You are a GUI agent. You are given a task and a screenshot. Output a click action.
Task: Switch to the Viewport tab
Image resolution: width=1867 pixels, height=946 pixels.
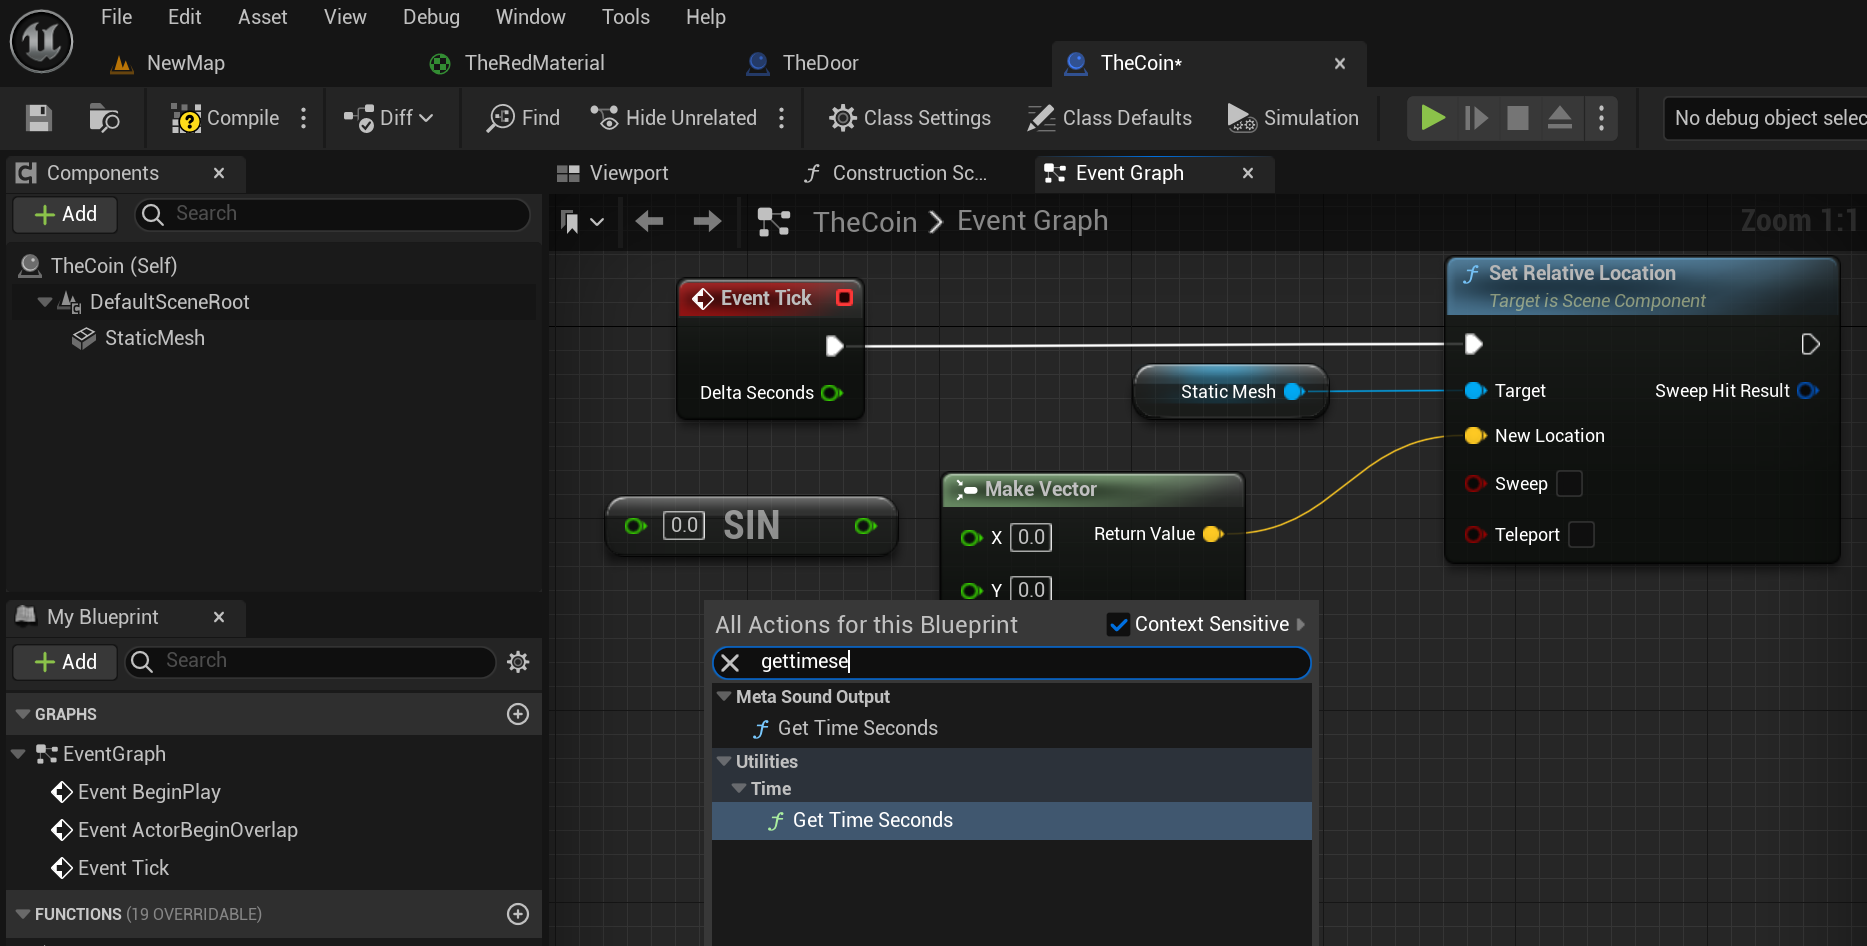613,173
